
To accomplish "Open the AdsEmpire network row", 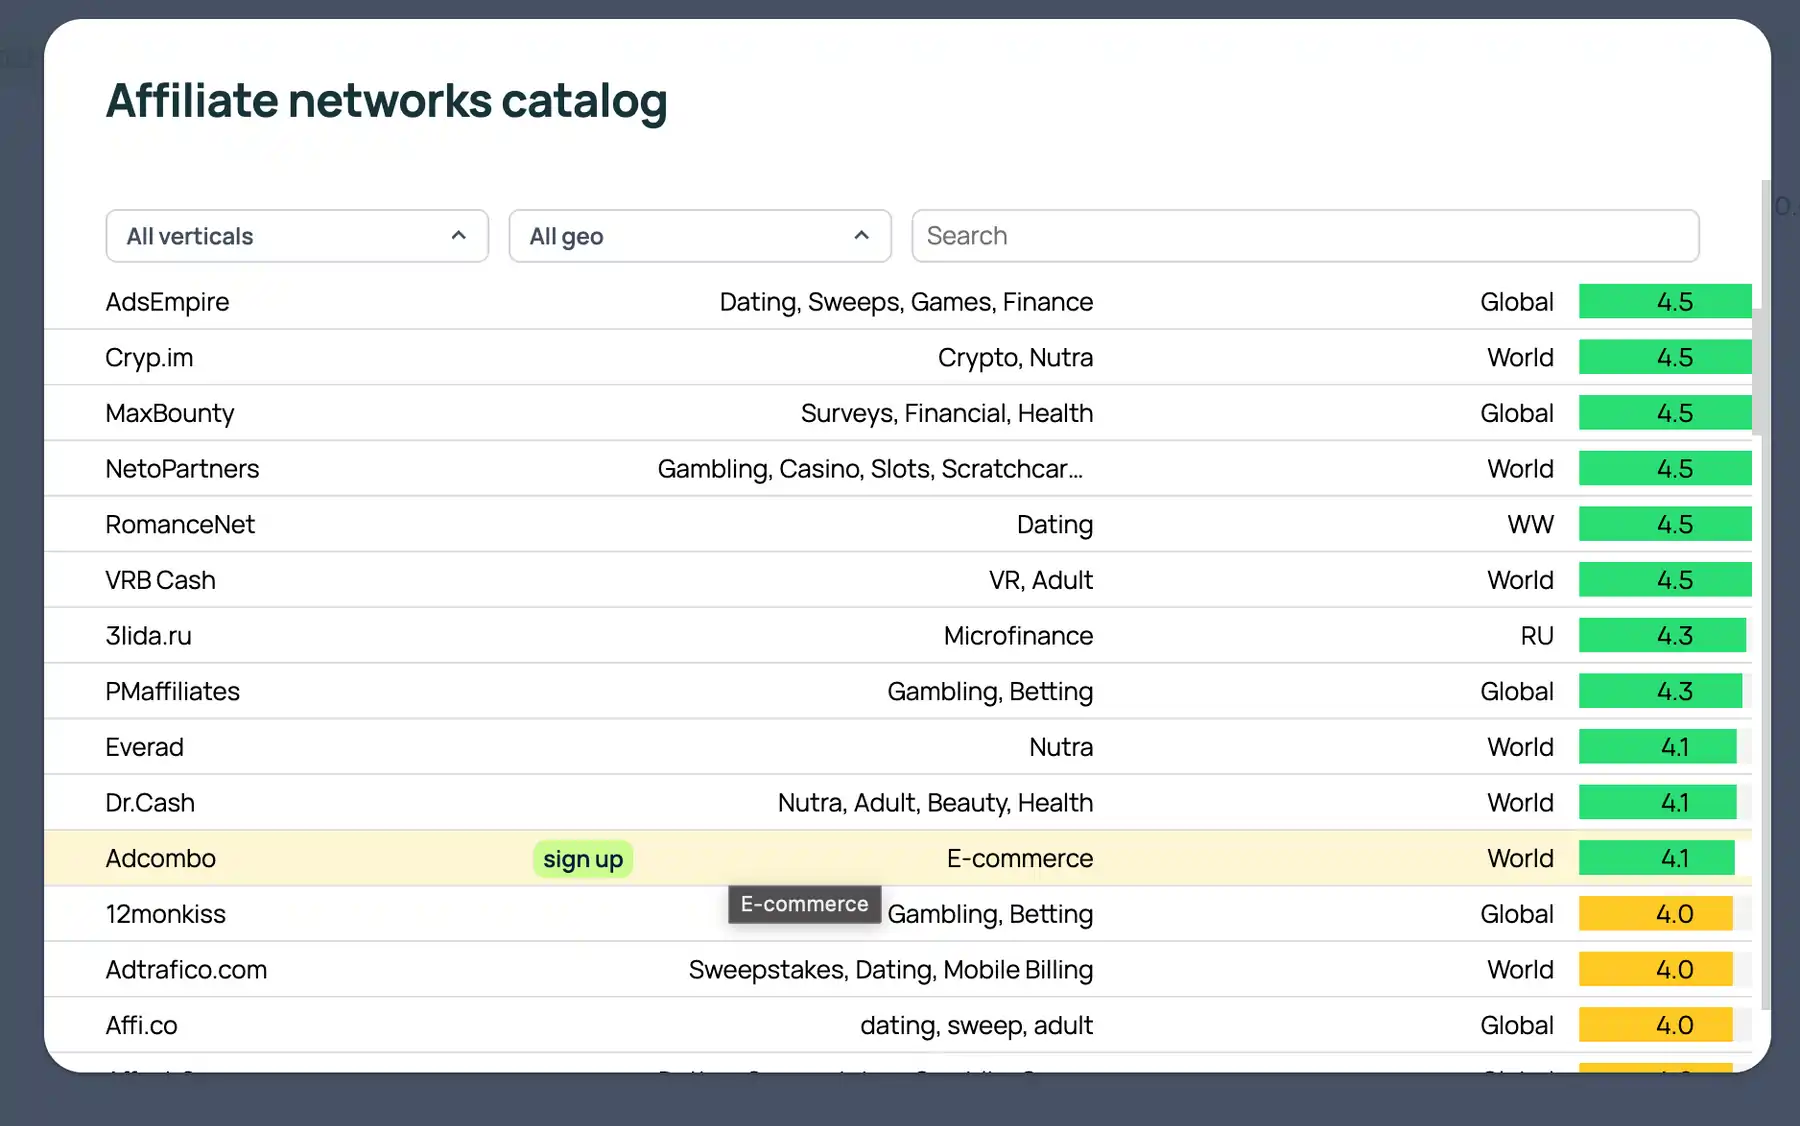I will pyautogui.click(x=898, y=302).
